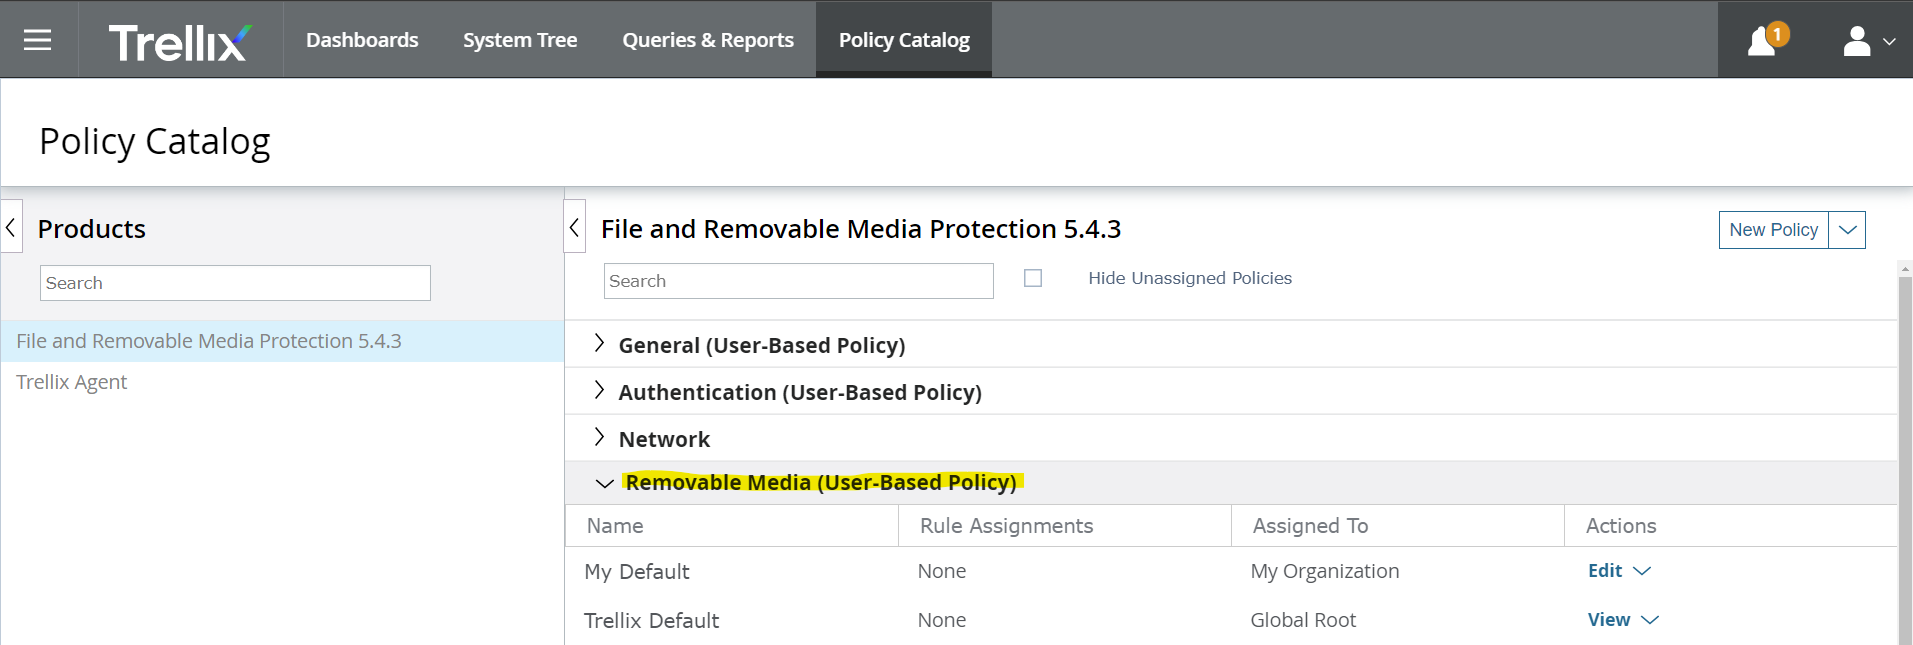Collapse the Products panel
The width and height of the screenshot is (1913, 645).
click(11, 228)
